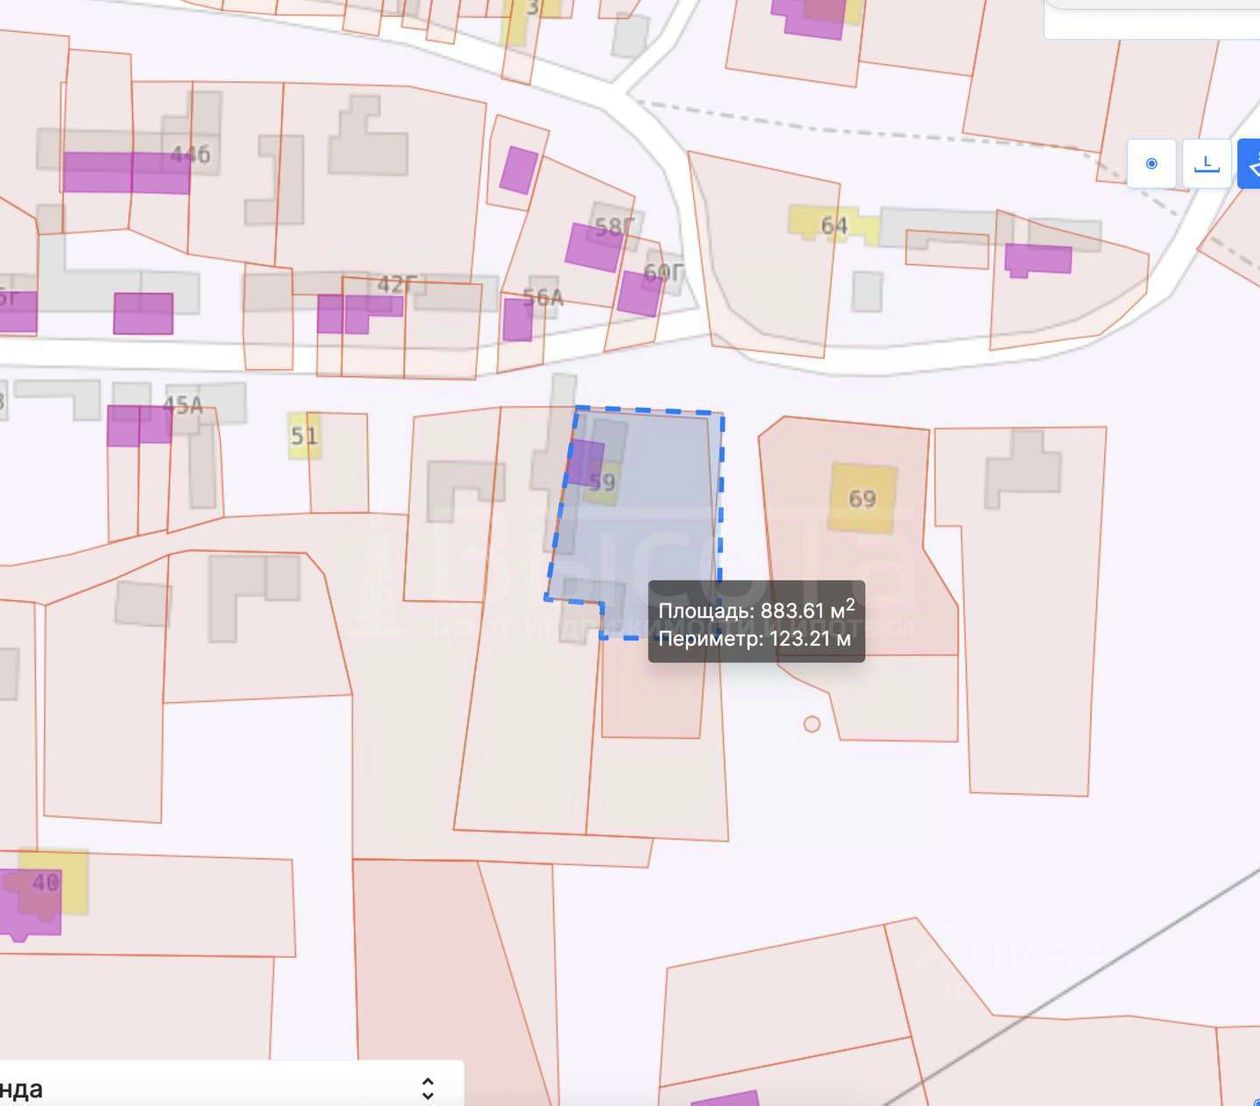Click the point marker tool button

[x=1151, y=163]
